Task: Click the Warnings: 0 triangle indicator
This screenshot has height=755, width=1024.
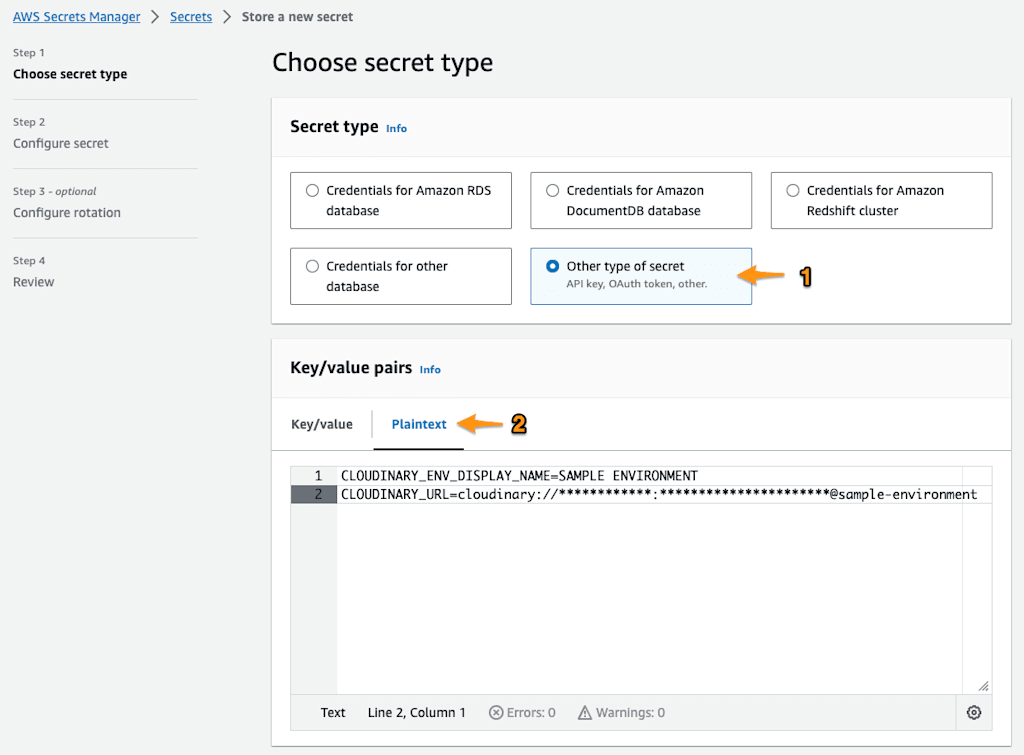Action: coord(584,713)
